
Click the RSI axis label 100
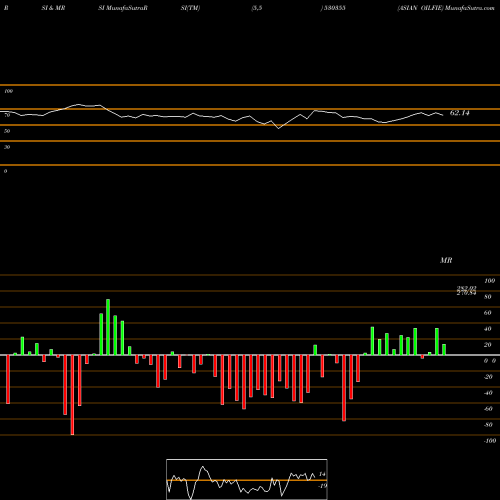(x=8, y=91)
